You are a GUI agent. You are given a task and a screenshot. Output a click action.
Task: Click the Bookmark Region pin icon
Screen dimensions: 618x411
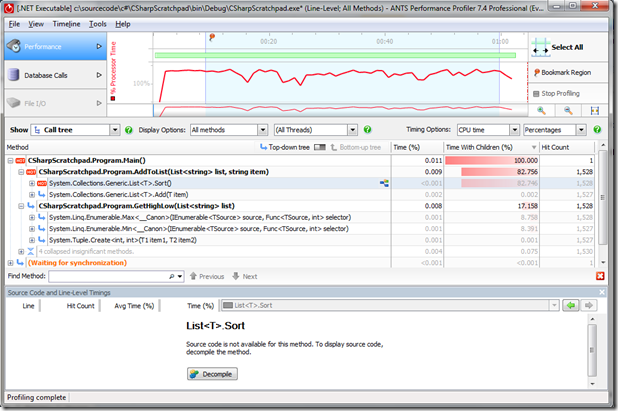click(536, 73)
